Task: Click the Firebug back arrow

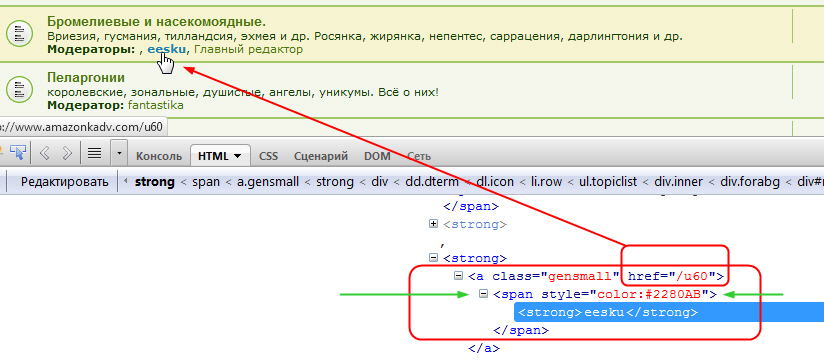Action: [x=45, y=153]
